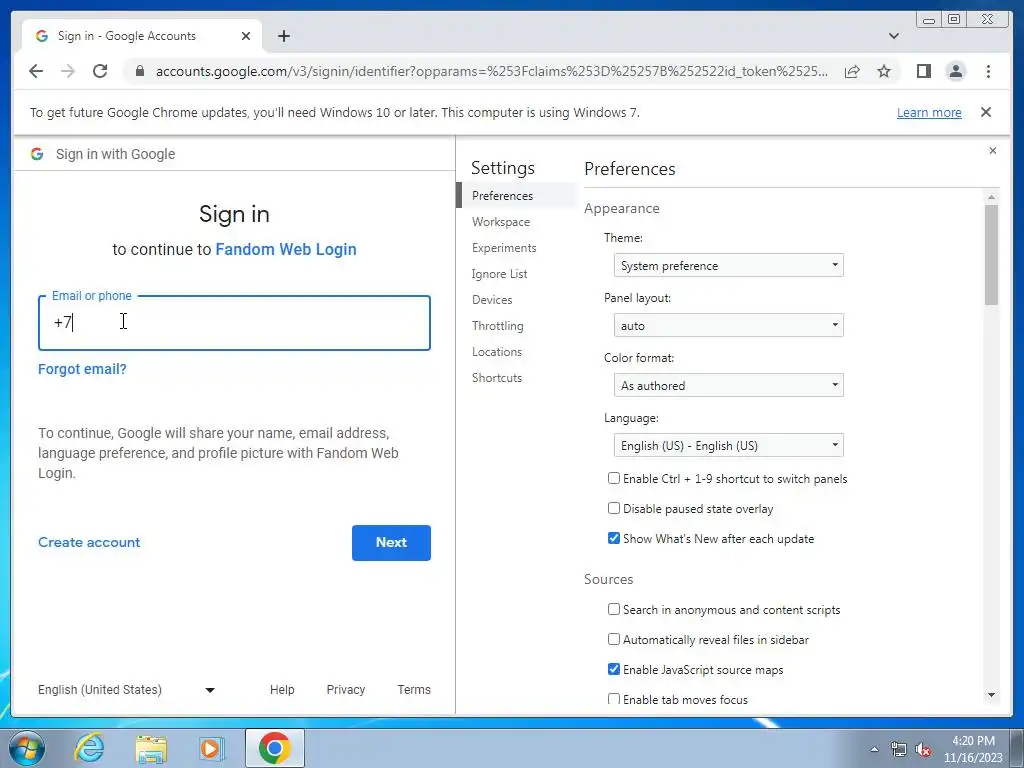Image resolution: width=1024 pixels, height=768 pixels.
Task: Launch Internet Explorer from taskbar
Action: [x=89, y=748]
